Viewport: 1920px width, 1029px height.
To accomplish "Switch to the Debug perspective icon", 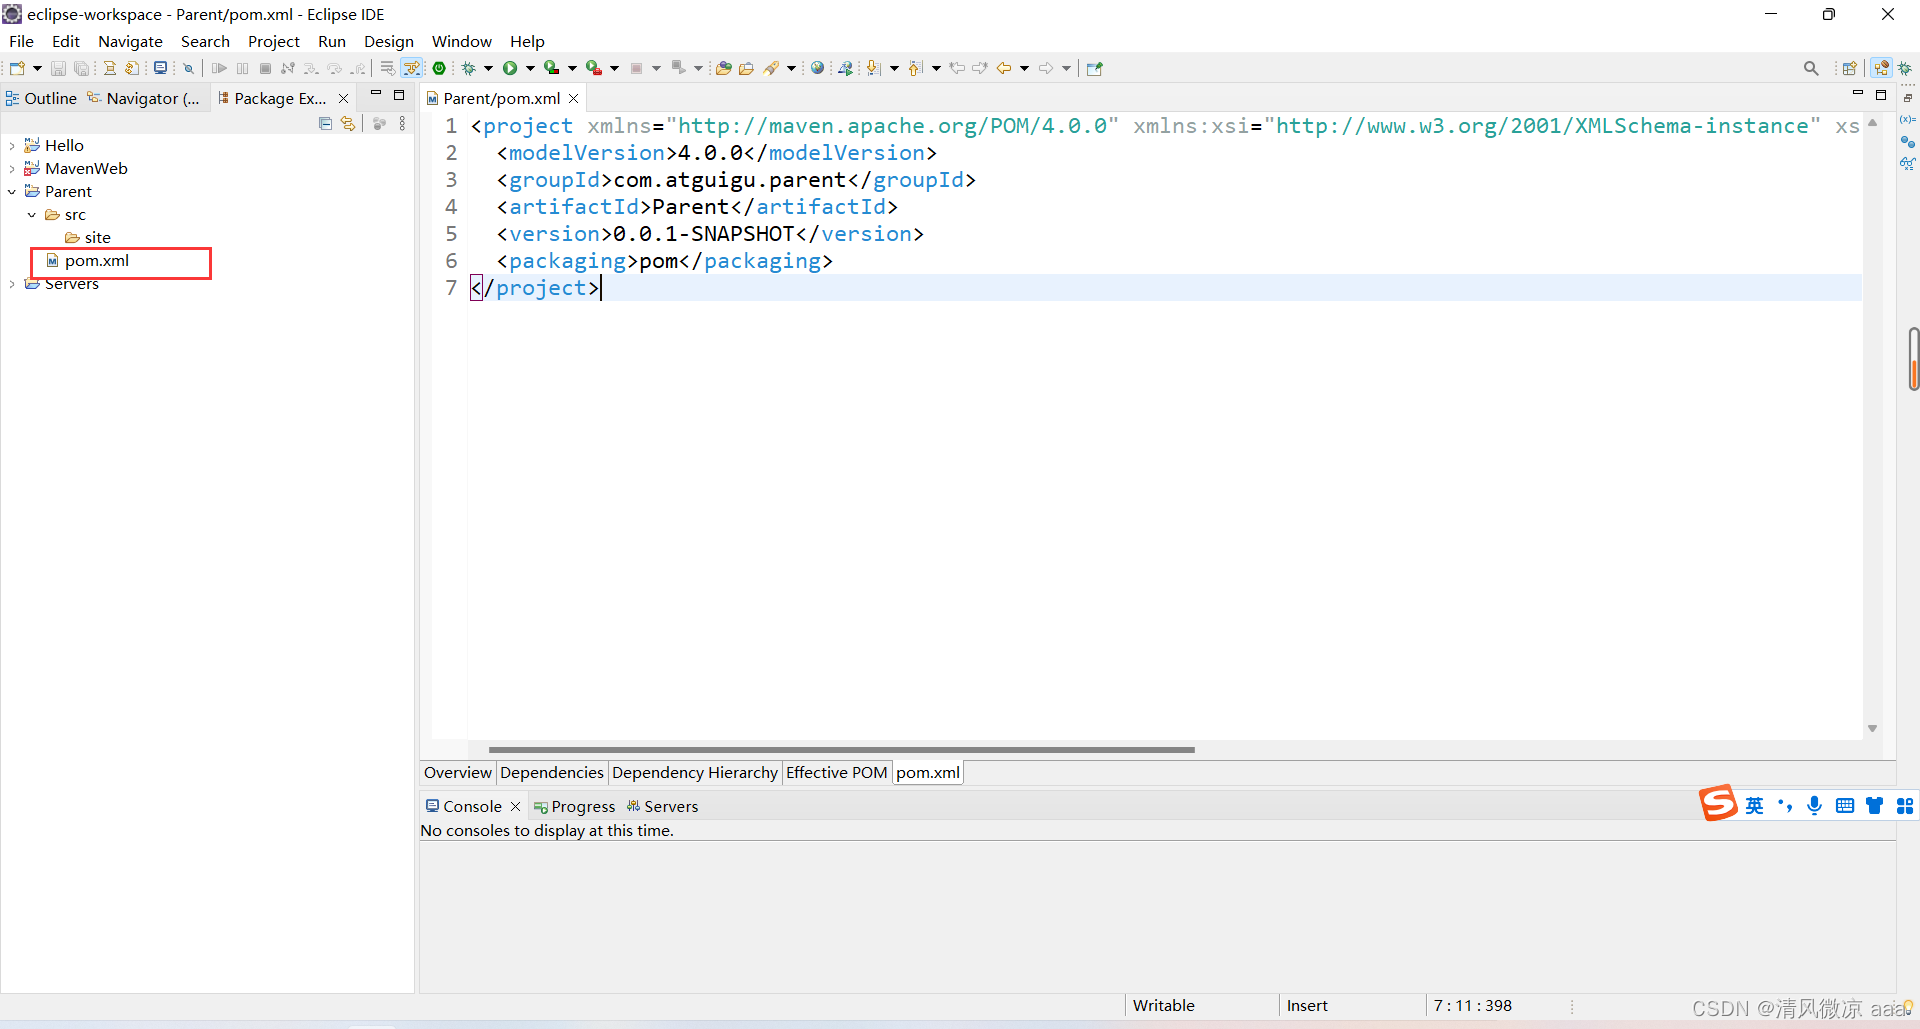I will 1905,68.
